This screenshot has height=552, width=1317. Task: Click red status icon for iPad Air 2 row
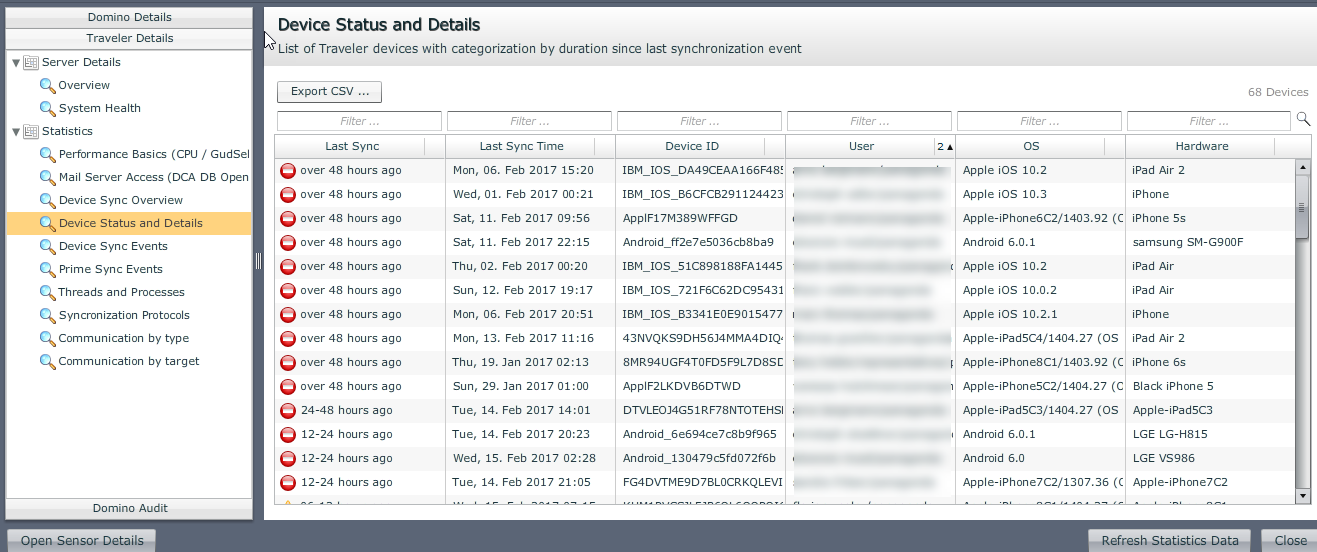[288, 171]
